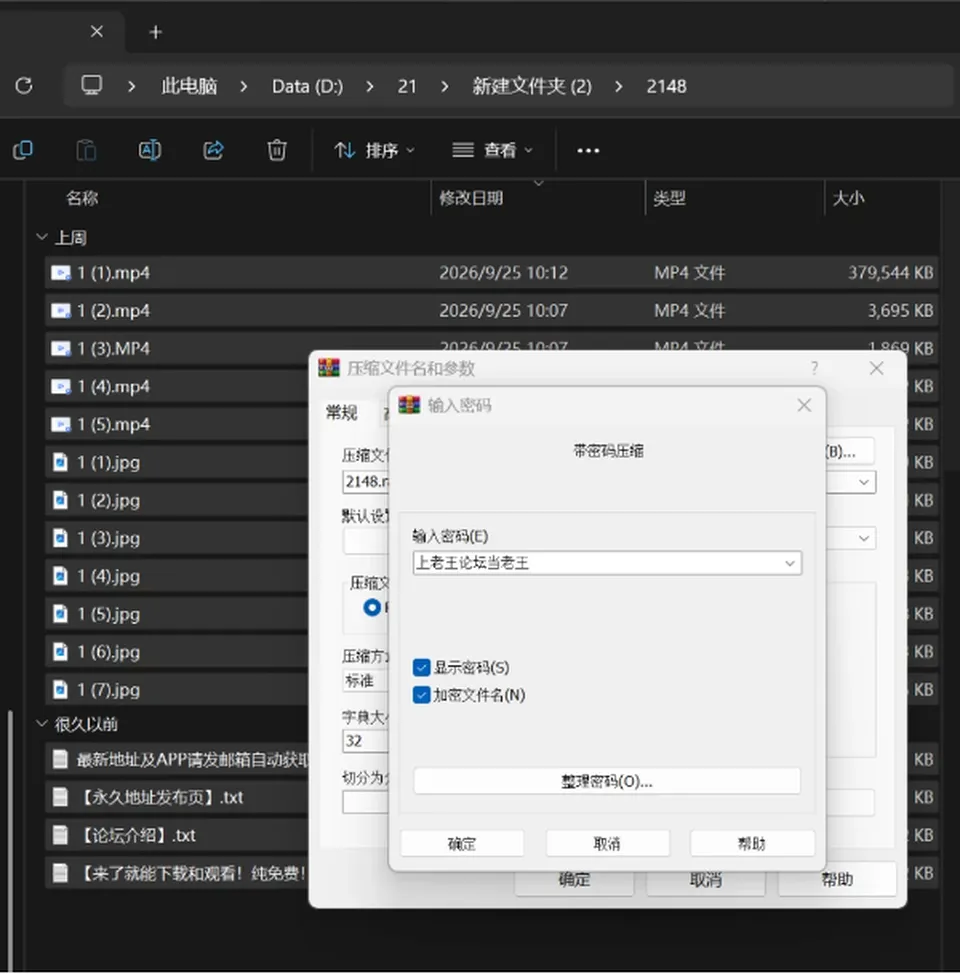
Task: Select the file 1 (7).jpg
Action: click(x=176, y=690)
